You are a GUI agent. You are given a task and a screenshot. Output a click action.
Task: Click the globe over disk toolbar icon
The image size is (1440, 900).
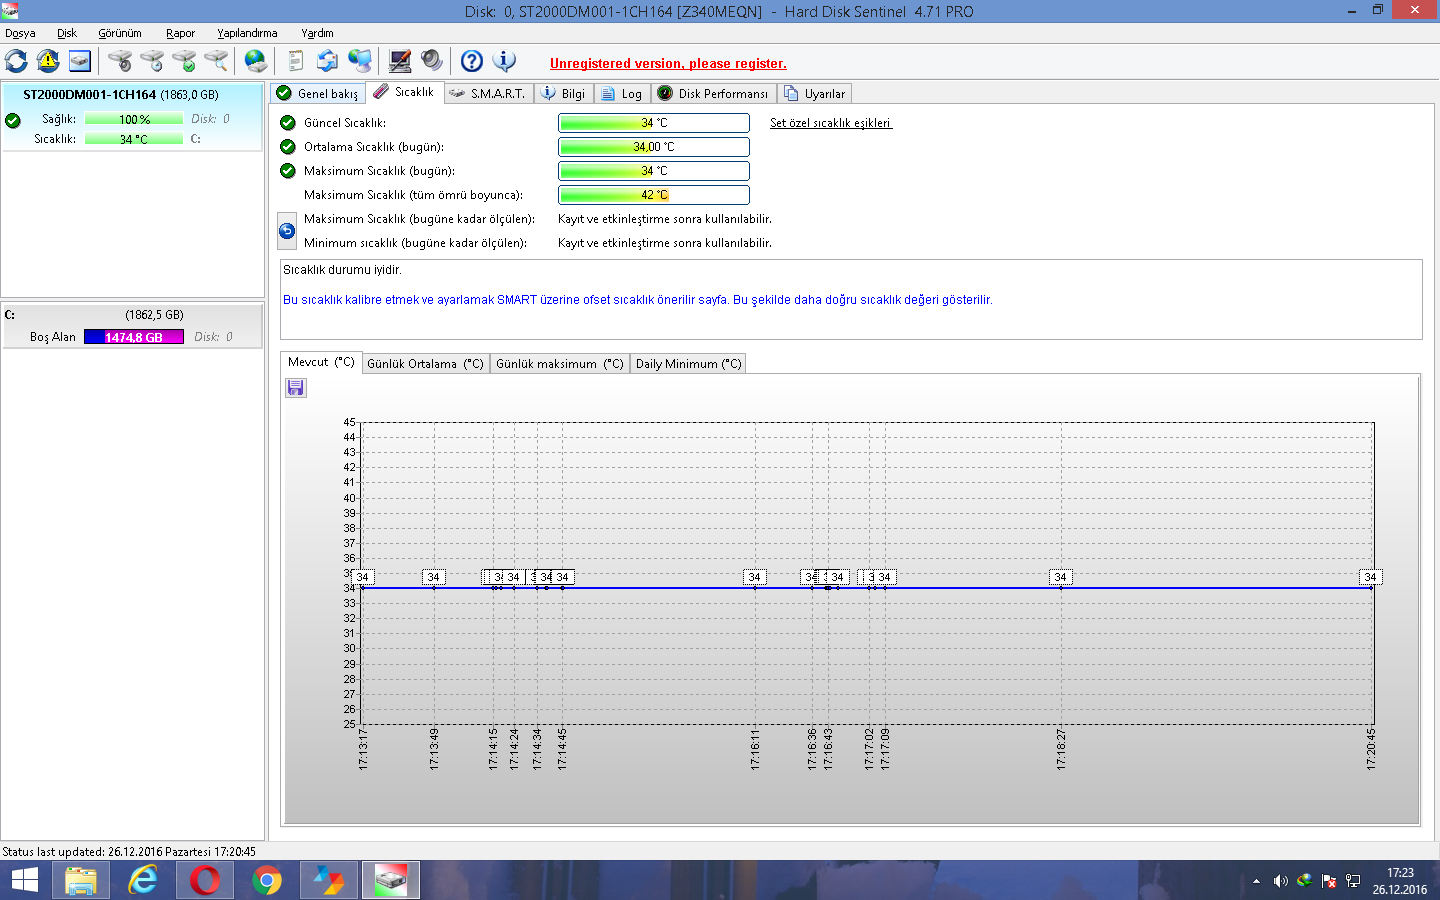(x=256, y=61)
